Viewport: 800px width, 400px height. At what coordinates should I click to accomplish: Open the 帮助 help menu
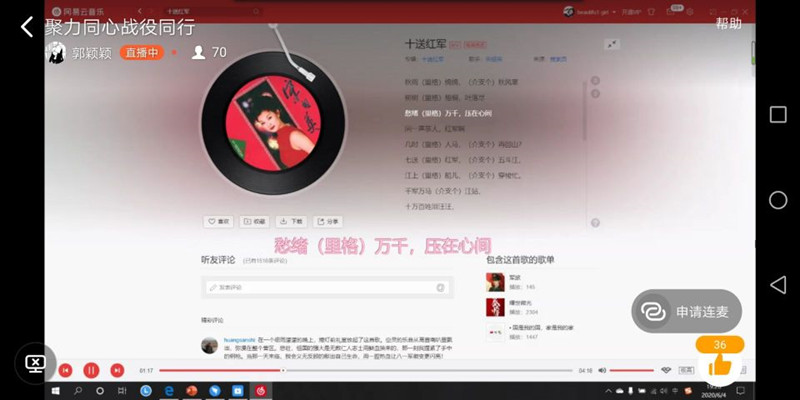tap(729, 23)
